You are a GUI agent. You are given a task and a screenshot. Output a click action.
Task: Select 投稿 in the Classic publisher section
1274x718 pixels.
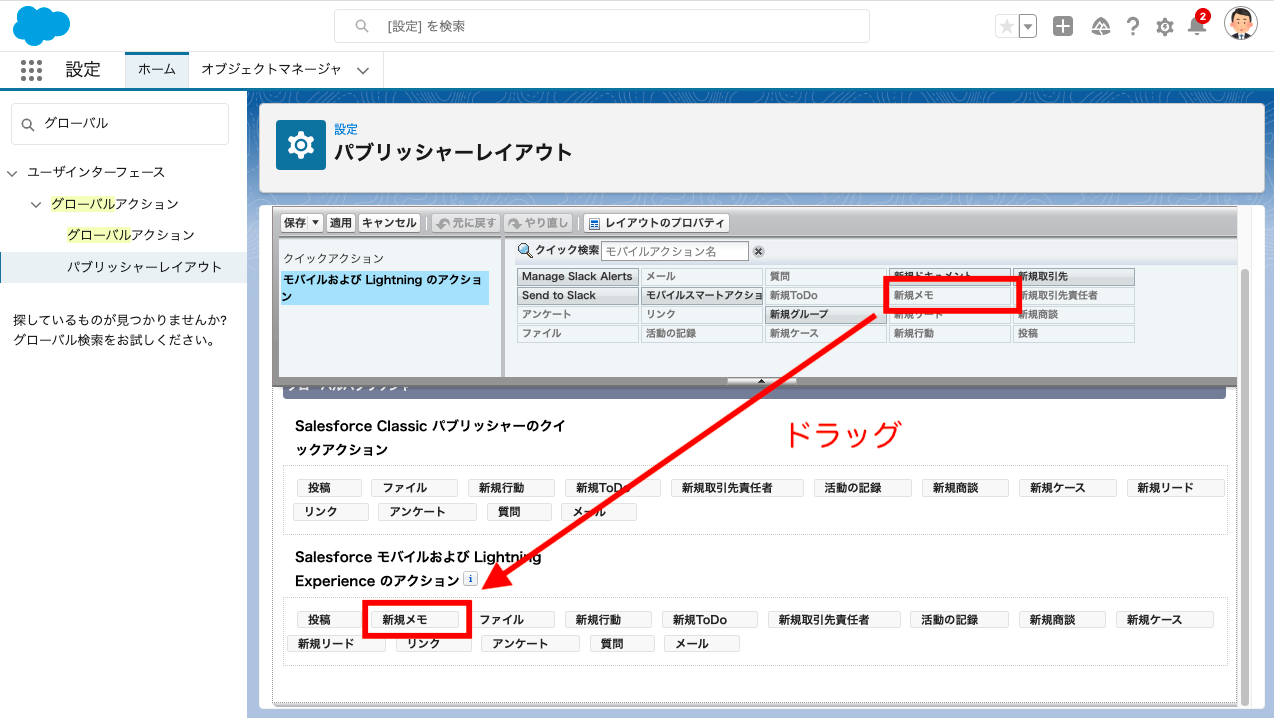point(329,488)
